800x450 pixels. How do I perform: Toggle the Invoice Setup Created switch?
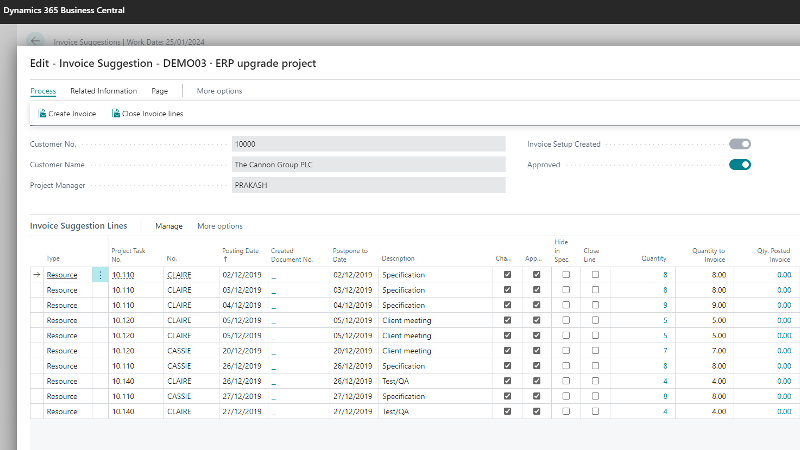click(x=740, y=144)
